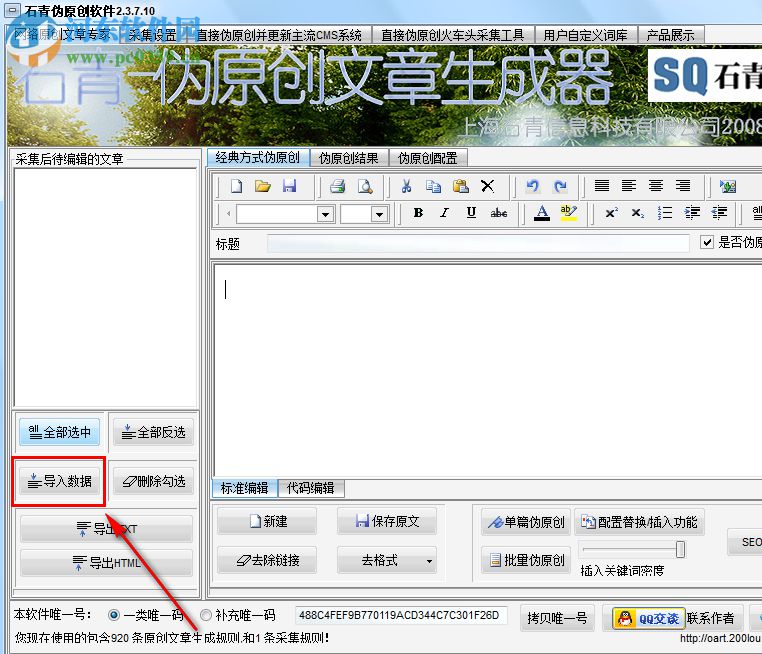Delete with the X toolbar icon
762x654 pixels.
pos(487,186)
